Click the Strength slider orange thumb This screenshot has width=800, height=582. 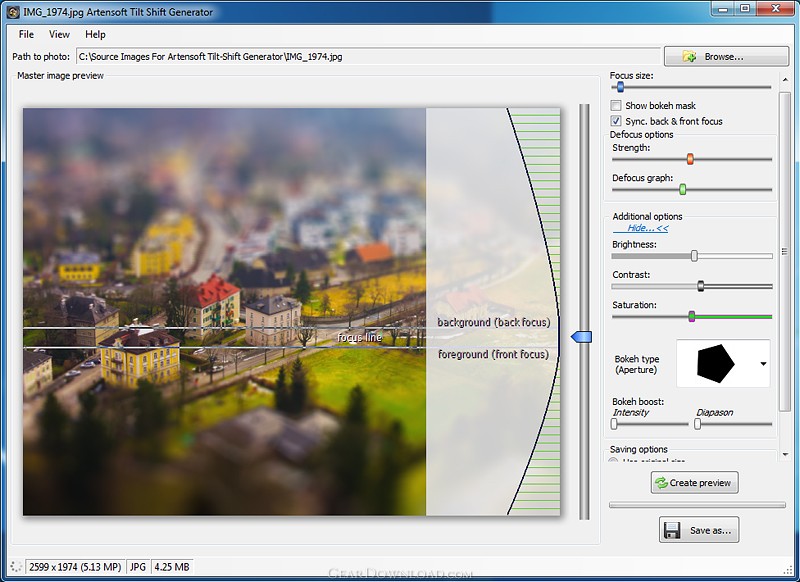tap(690, 159)
